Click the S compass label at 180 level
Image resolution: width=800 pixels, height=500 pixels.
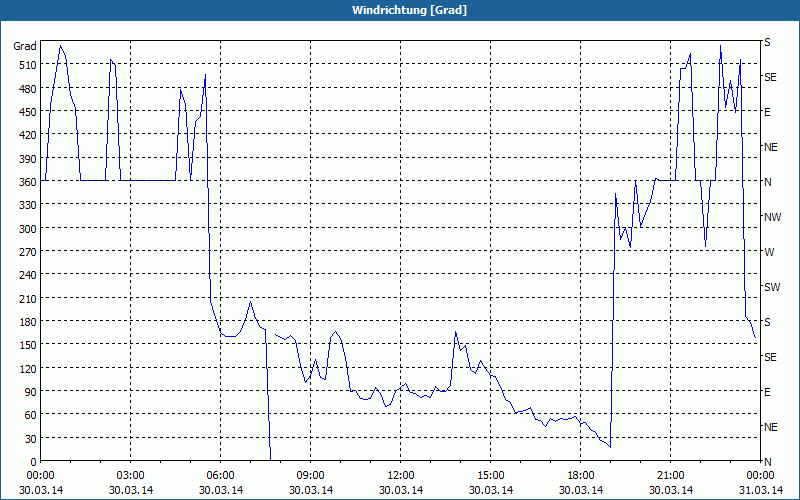click(x=767, y=322)
